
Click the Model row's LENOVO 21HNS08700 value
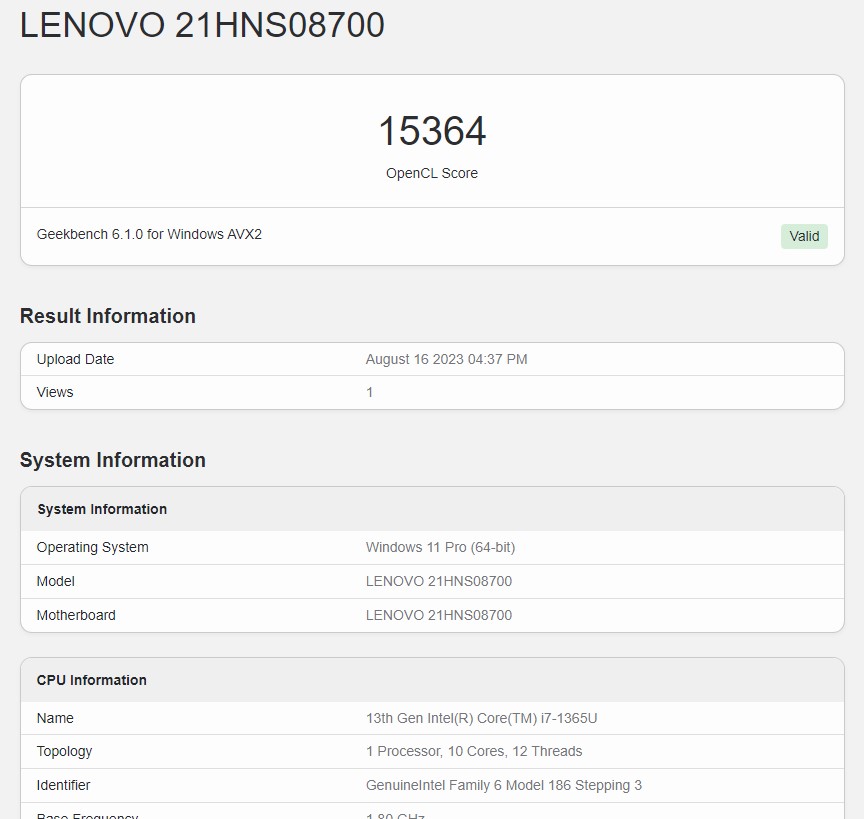point(438,581)
